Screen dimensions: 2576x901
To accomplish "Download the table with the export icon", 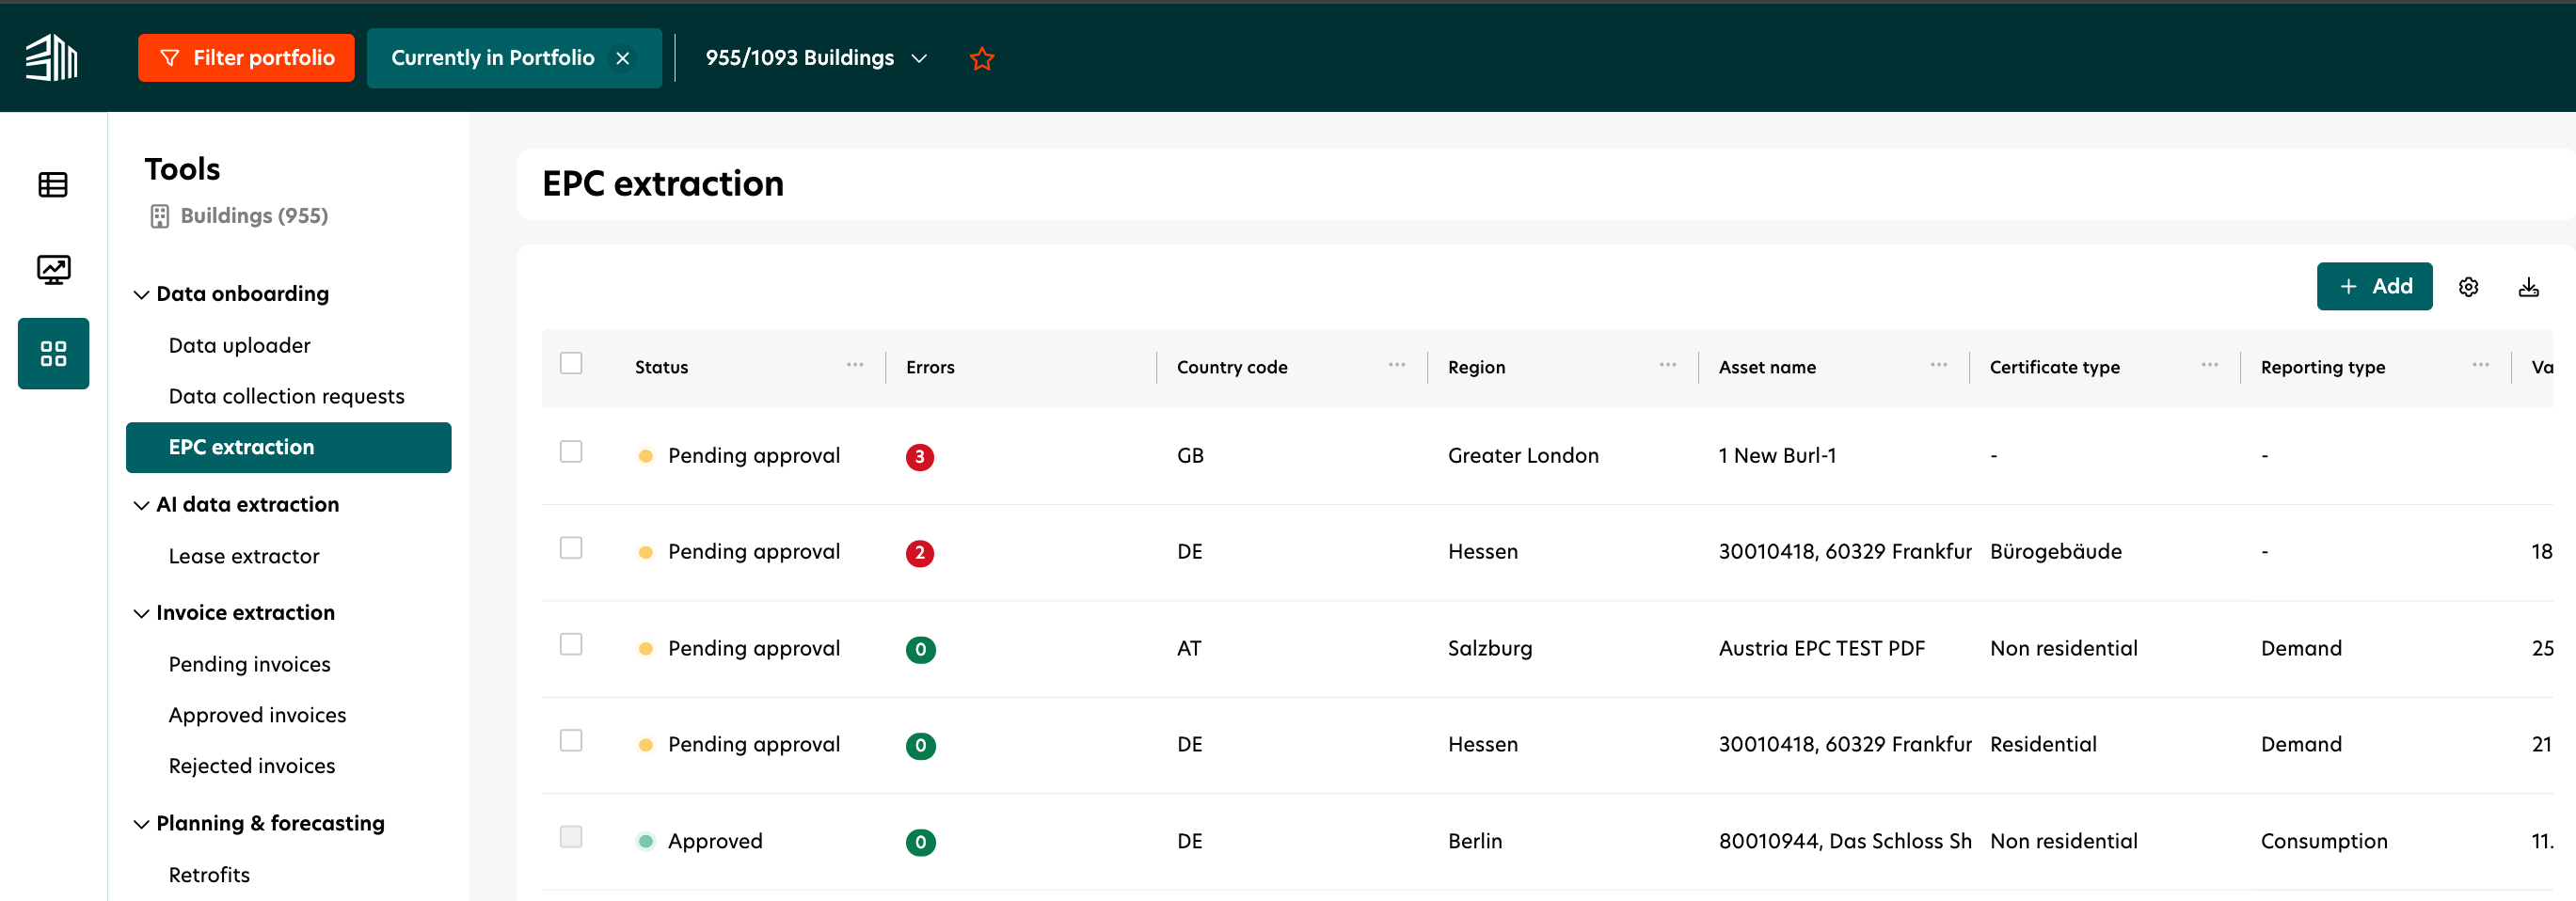I will click(x=2528, y=288).
